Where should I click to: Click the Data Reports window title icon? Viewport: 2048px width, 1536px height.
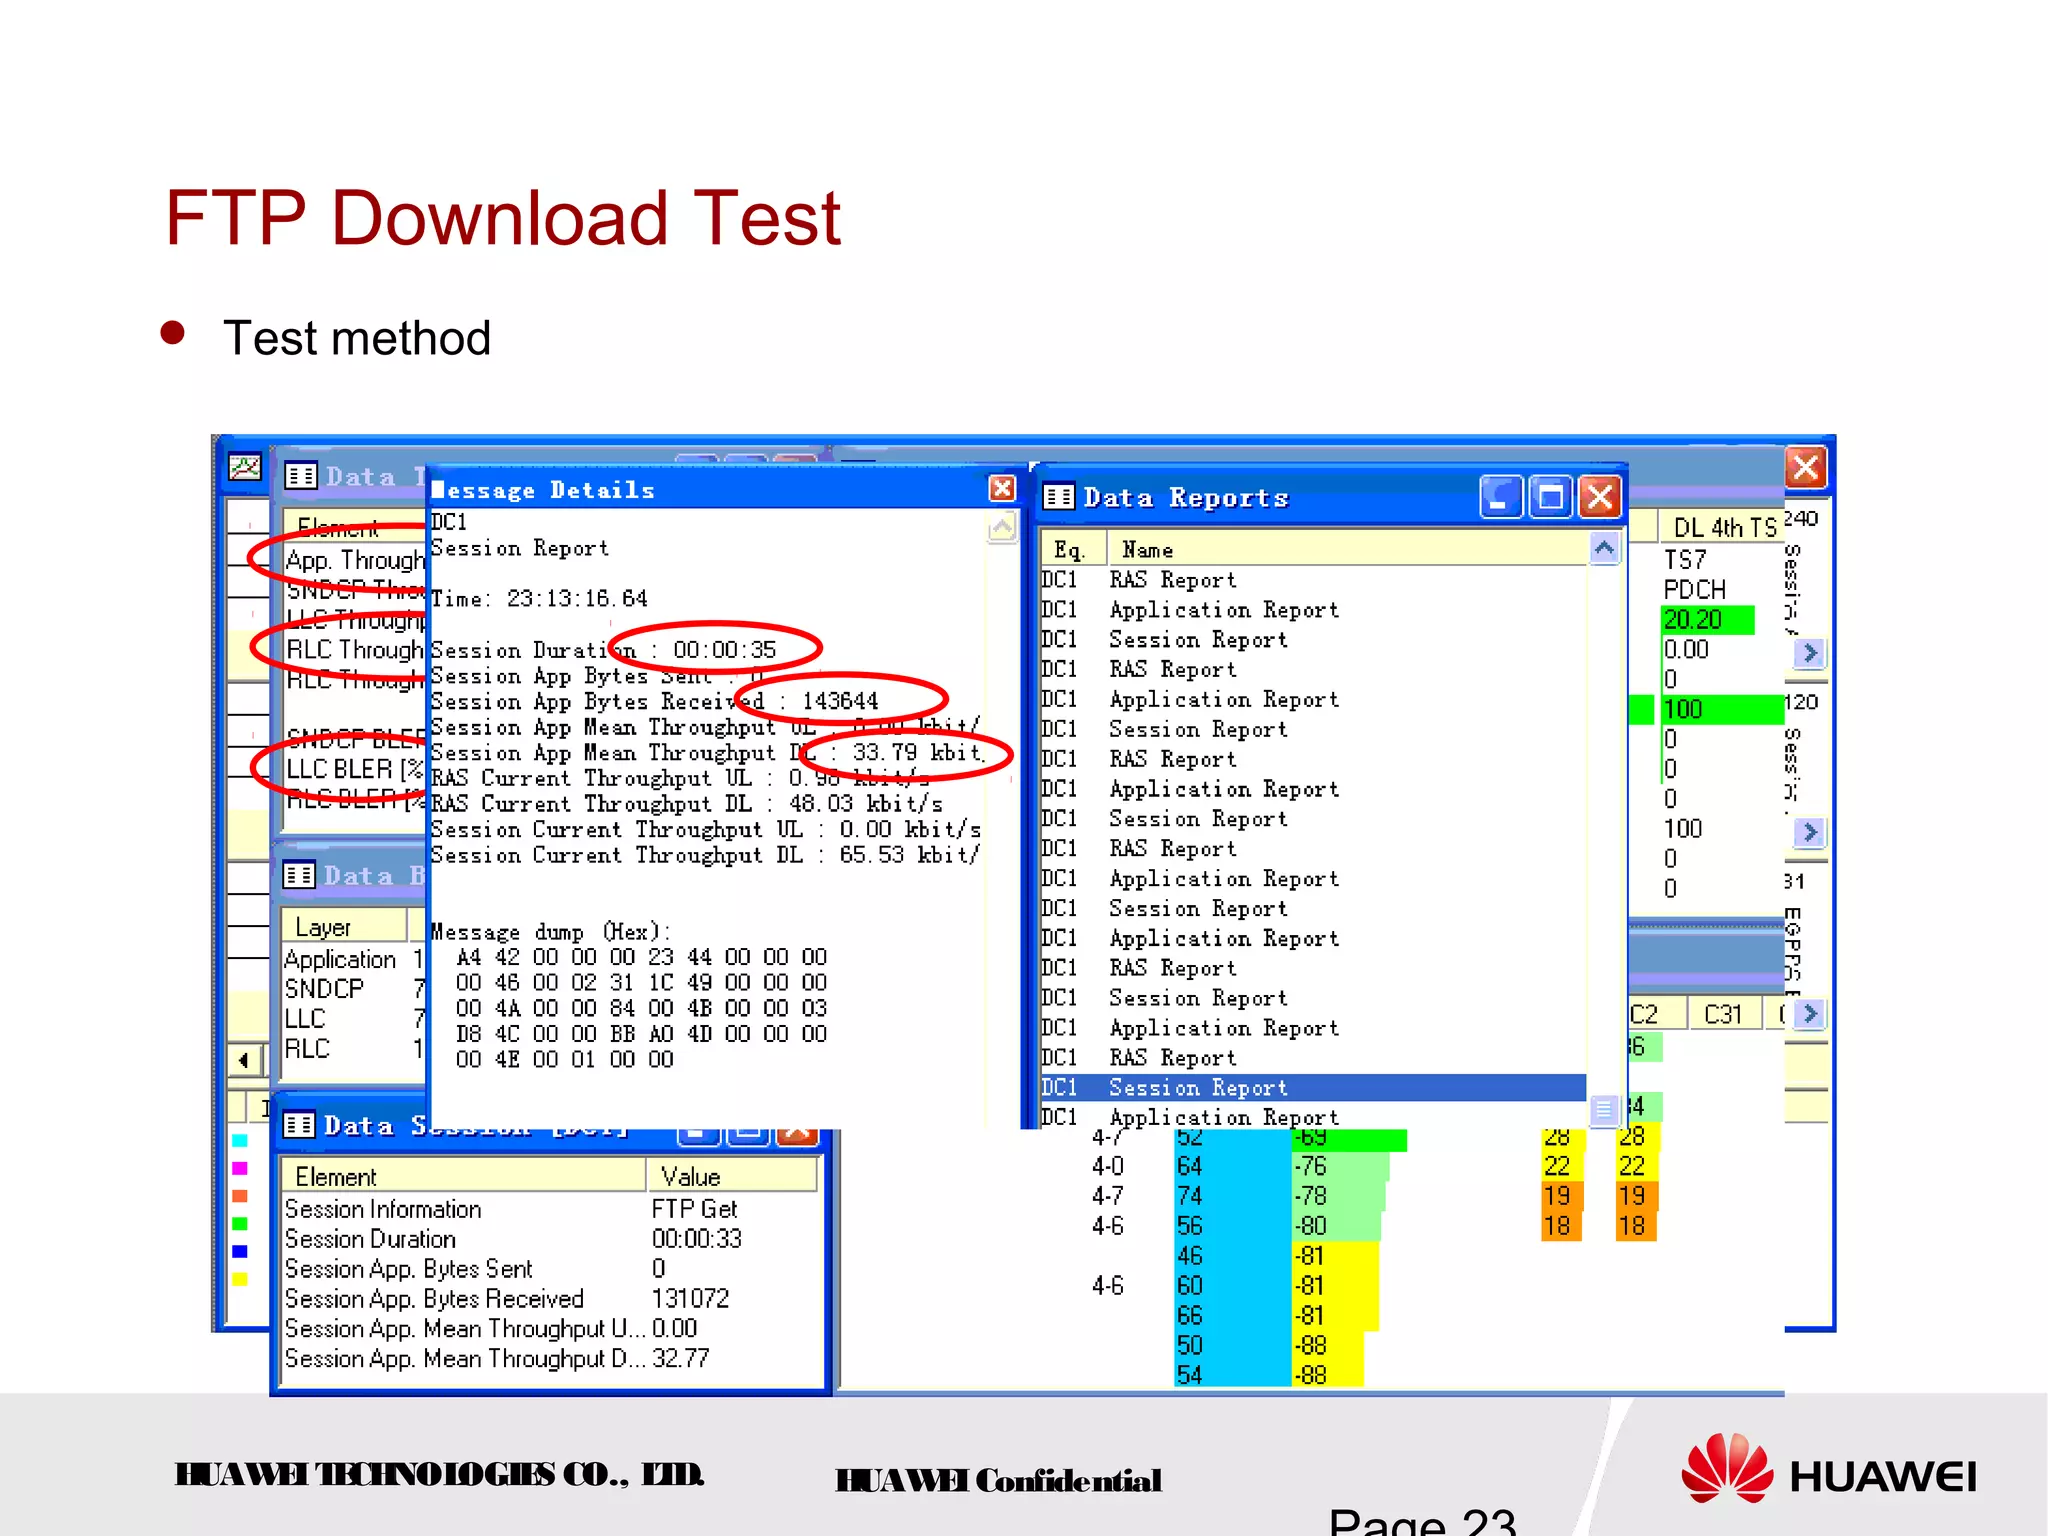pos(1058,497)
